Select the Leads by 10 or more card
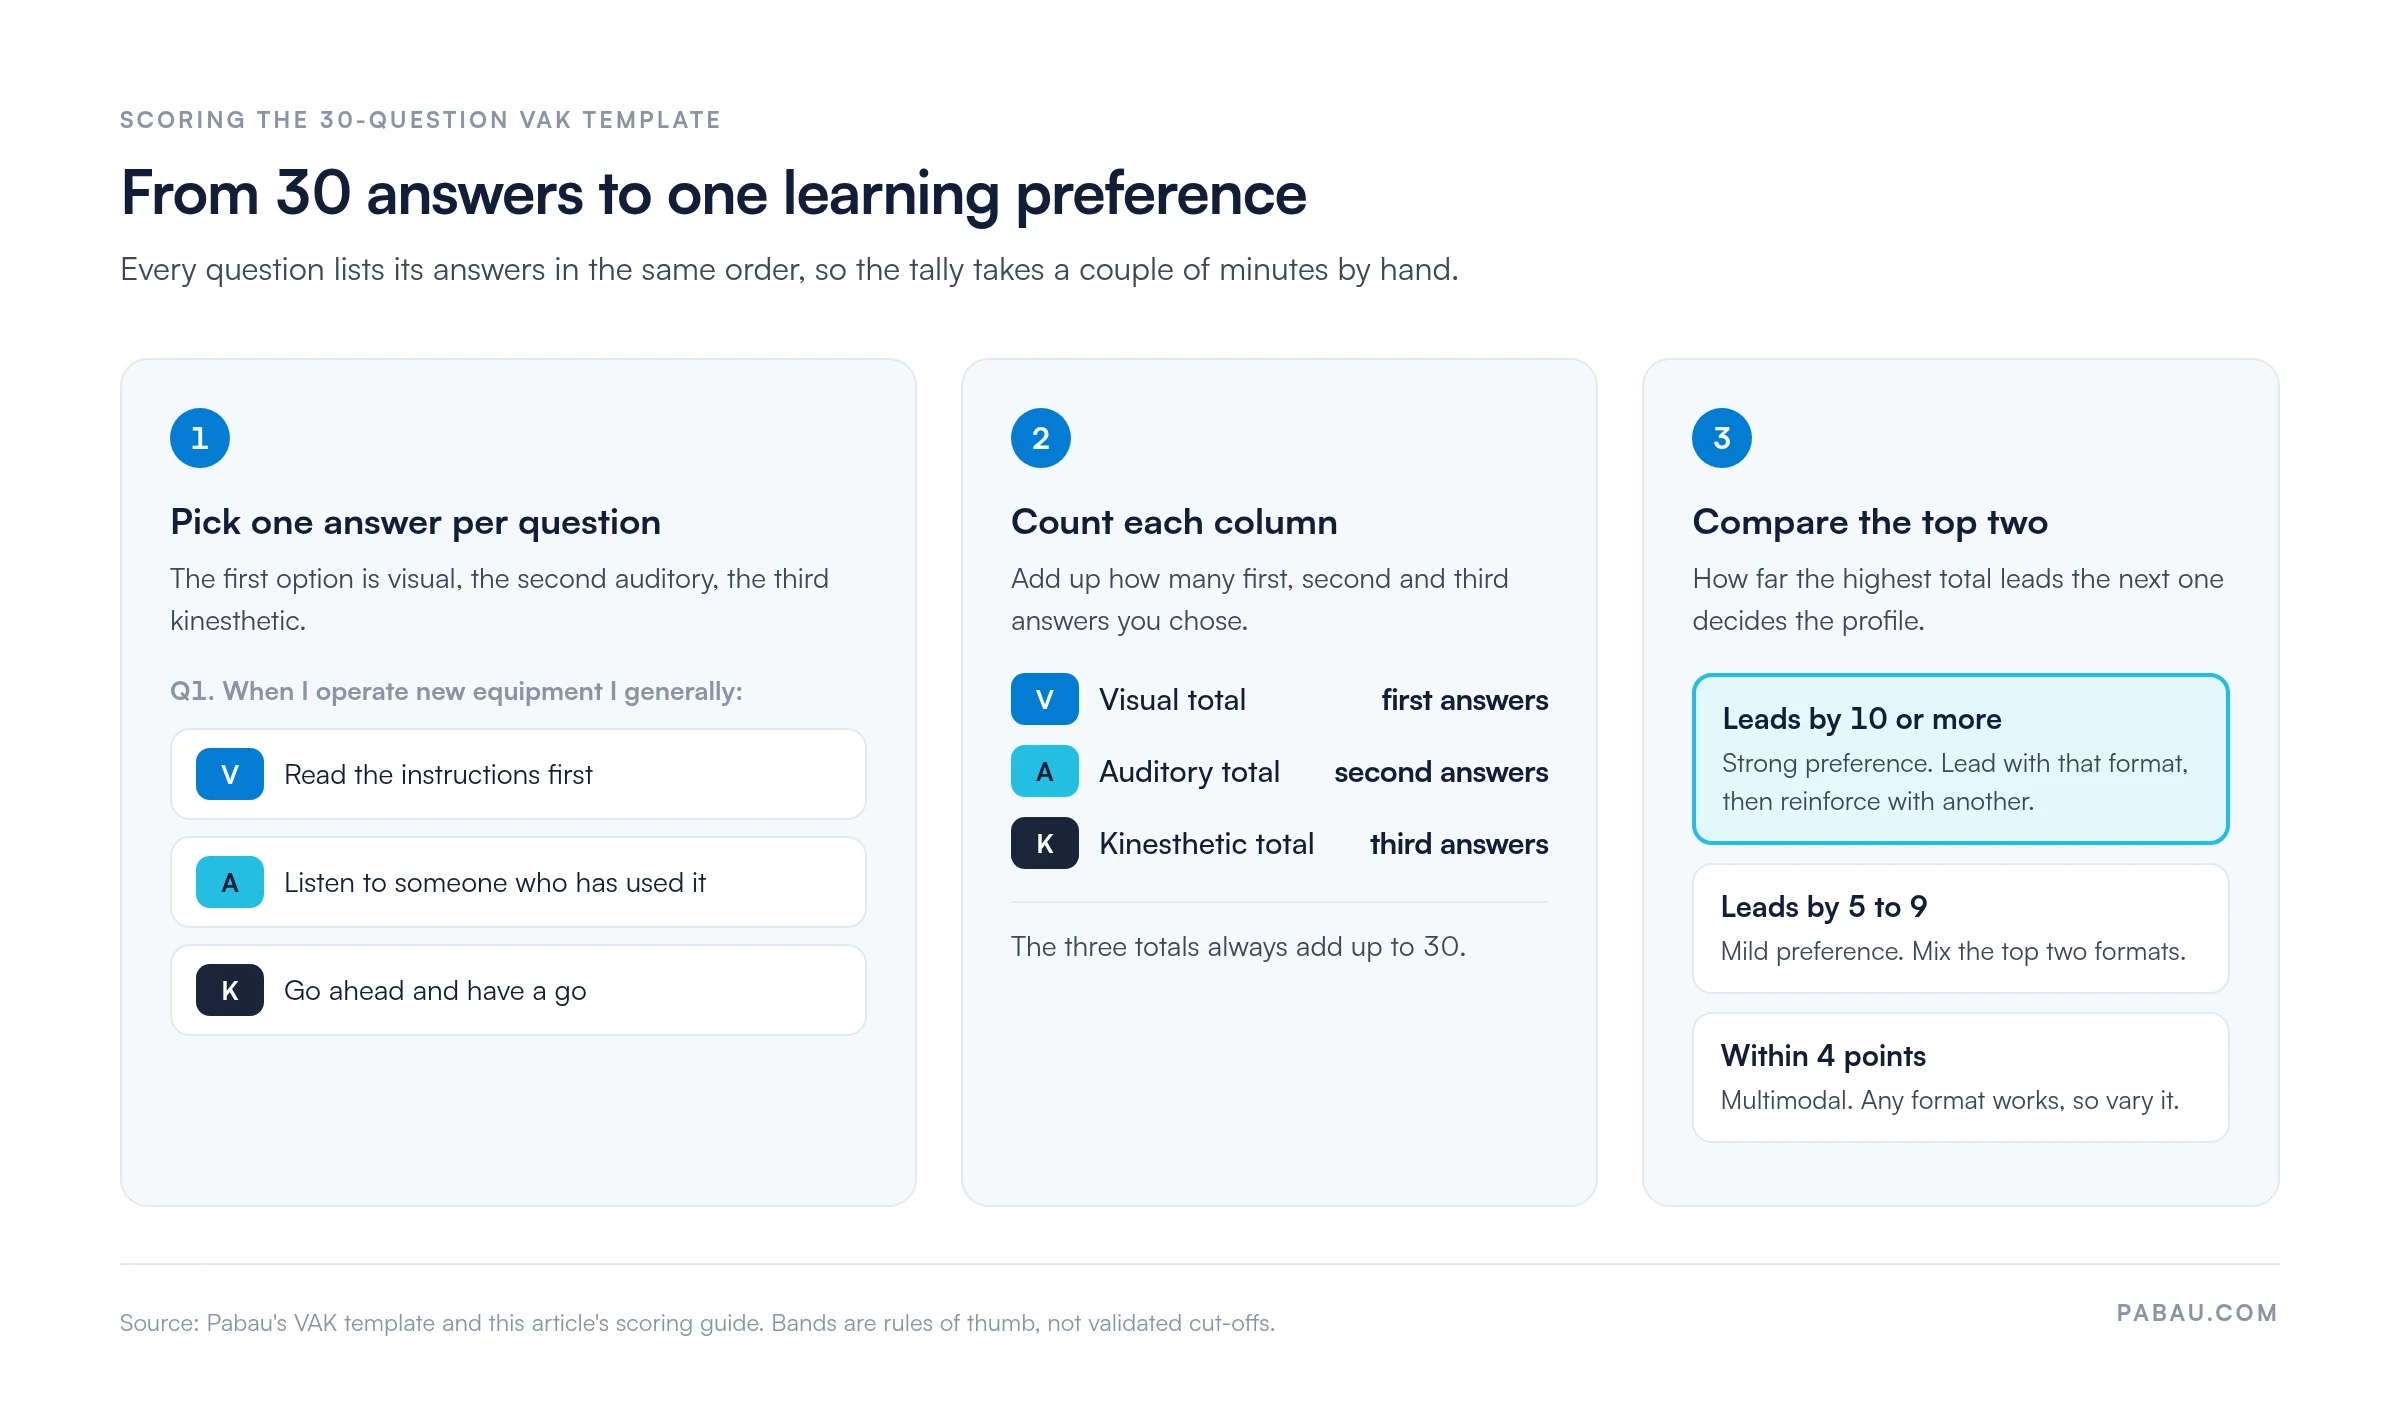Screen dimensions: 2400x1428 pos(1960,759)
